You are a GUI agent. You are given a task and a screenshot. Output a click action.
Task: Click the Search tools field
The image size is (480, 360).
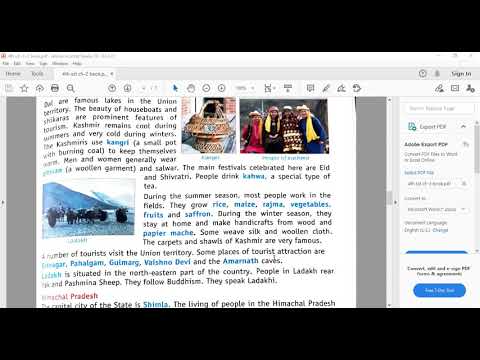point(439,108)
